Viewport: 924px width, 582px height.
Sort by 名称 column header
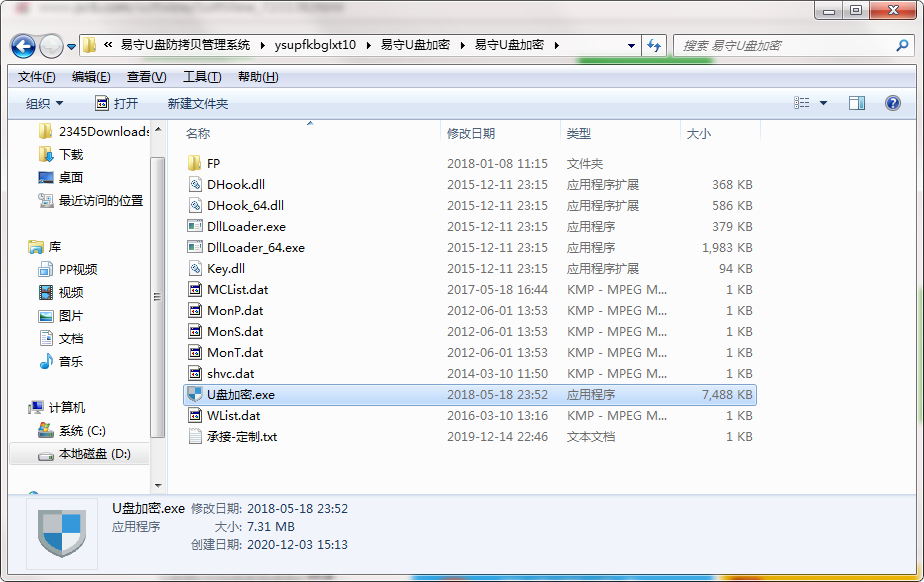click(x=198, y=134)
